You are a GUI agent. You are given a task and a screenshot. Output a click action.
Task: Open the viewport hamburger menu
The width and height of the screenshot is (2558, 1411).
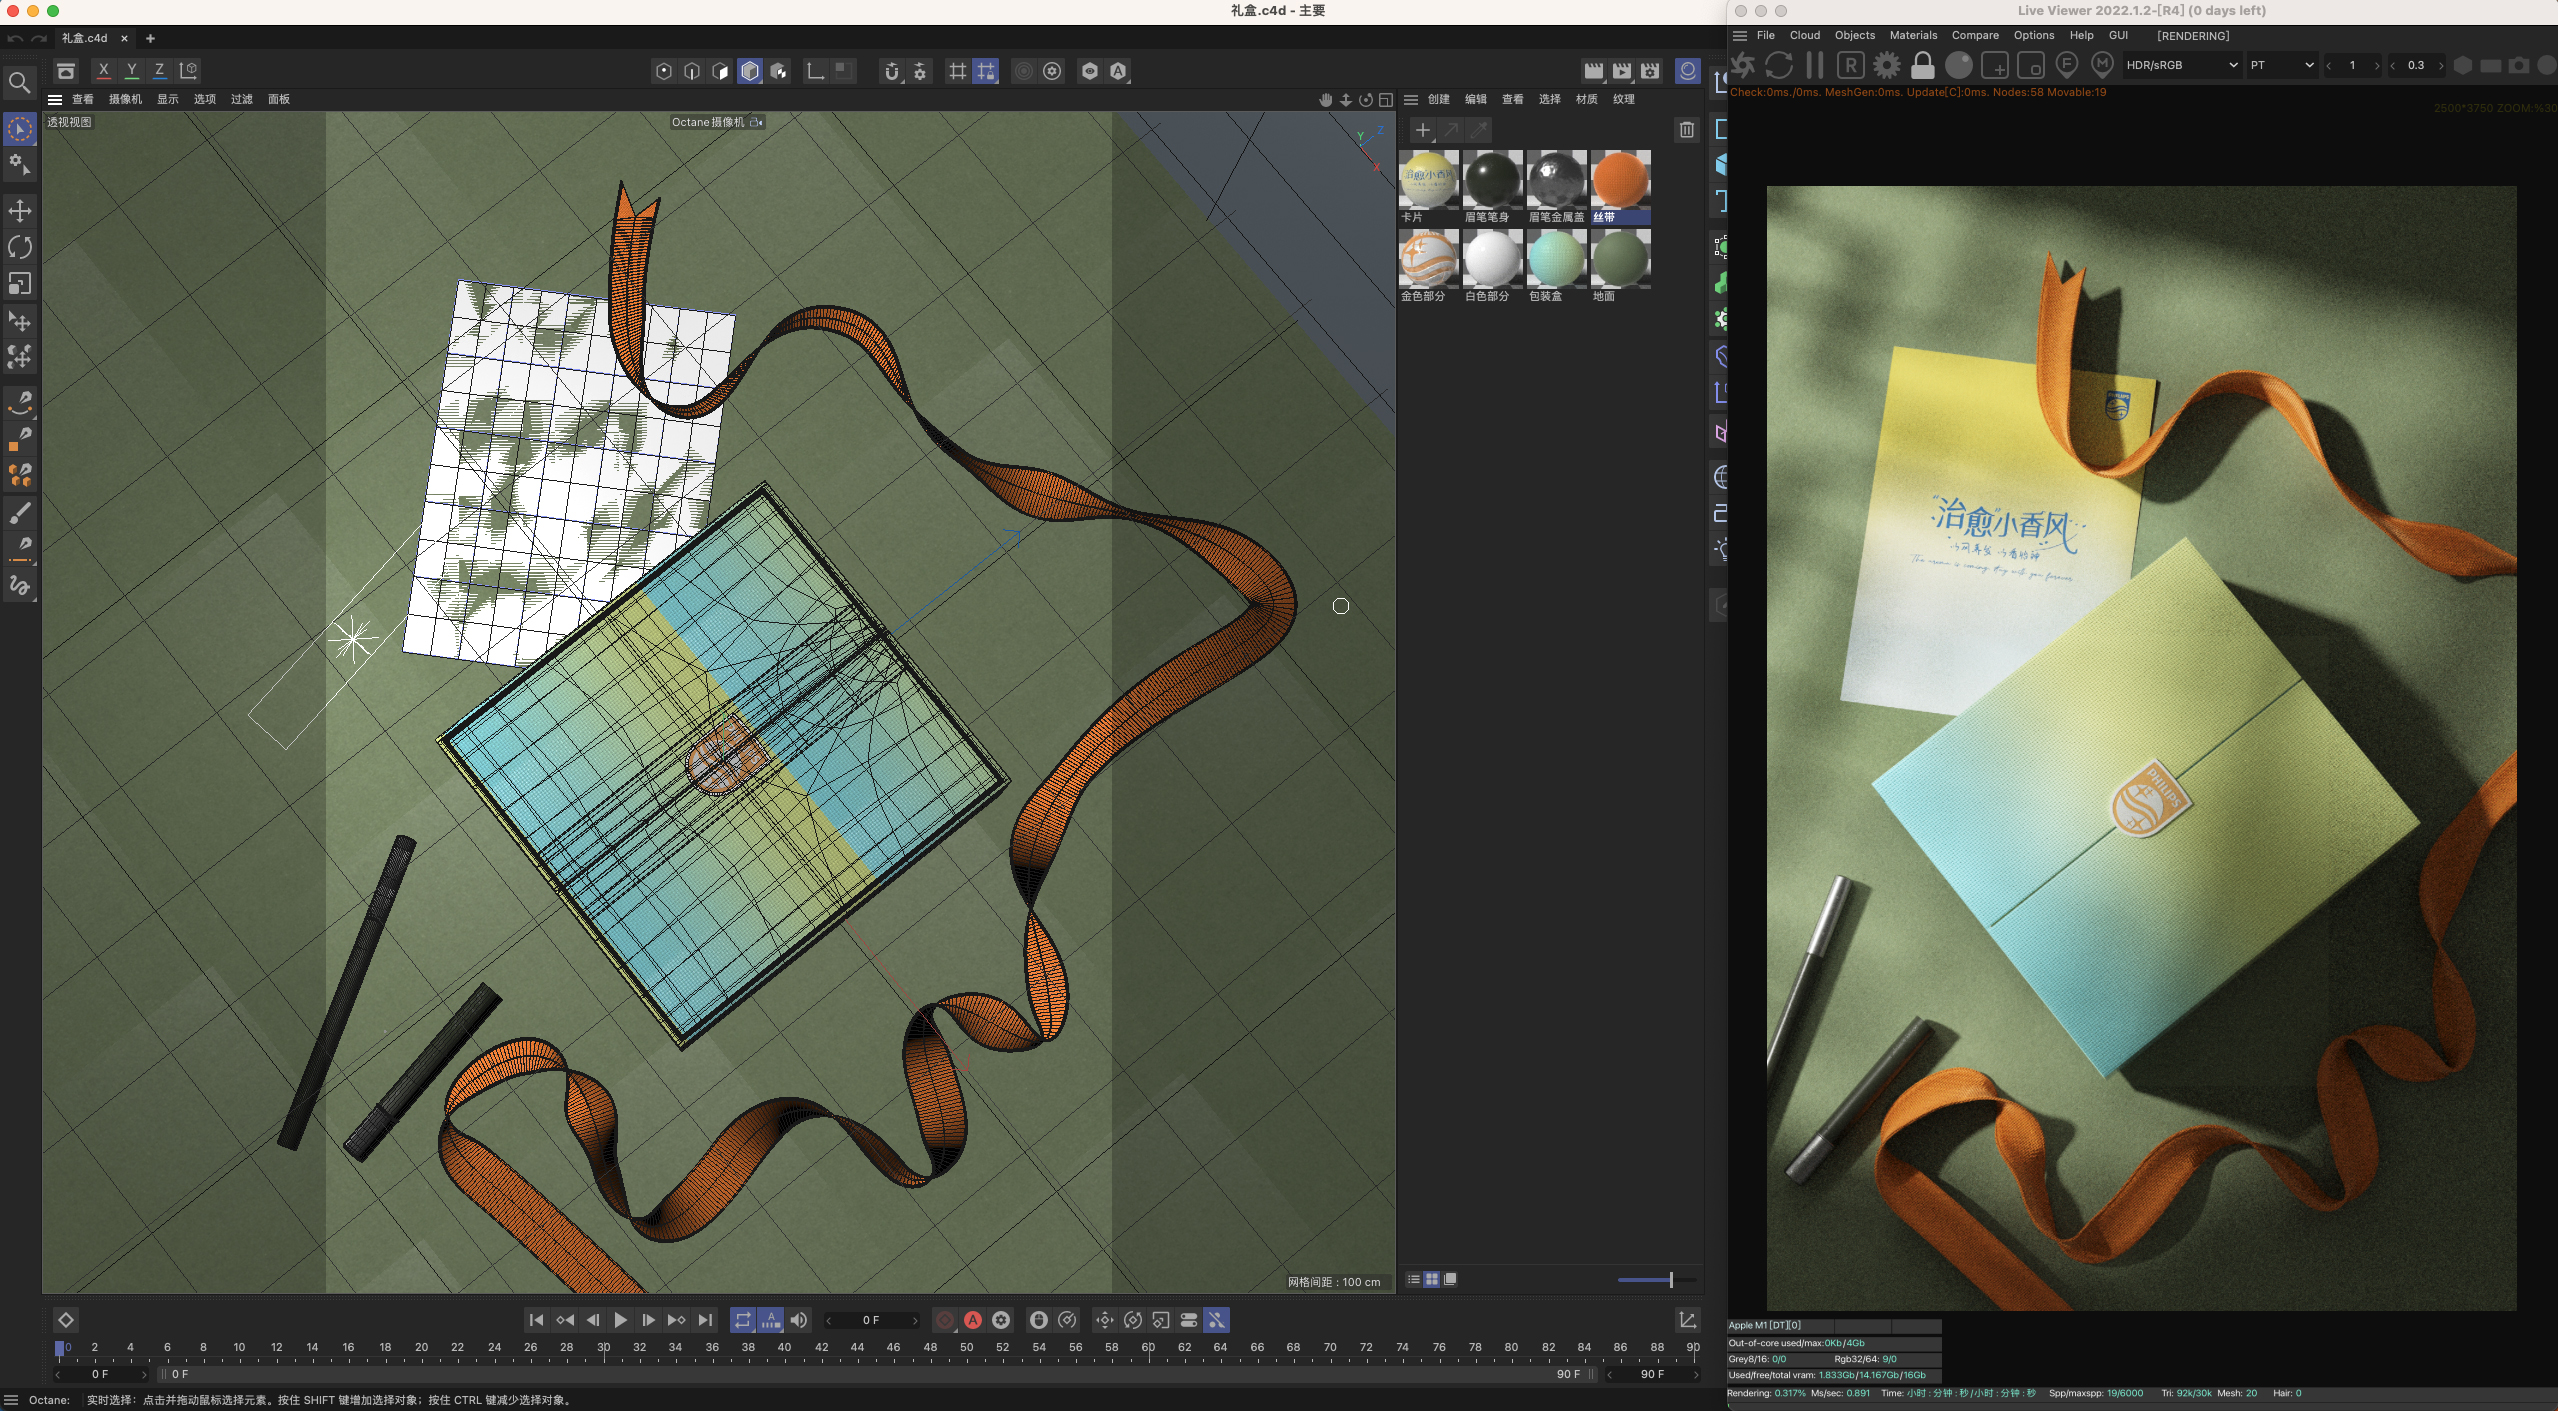point(55,99)
